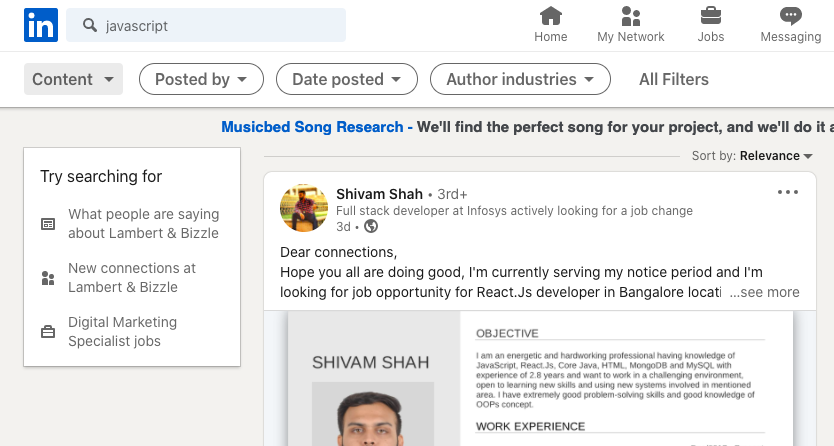Open the Home feed icon
Screen dimensions: 834x446
tap(551, 16)
